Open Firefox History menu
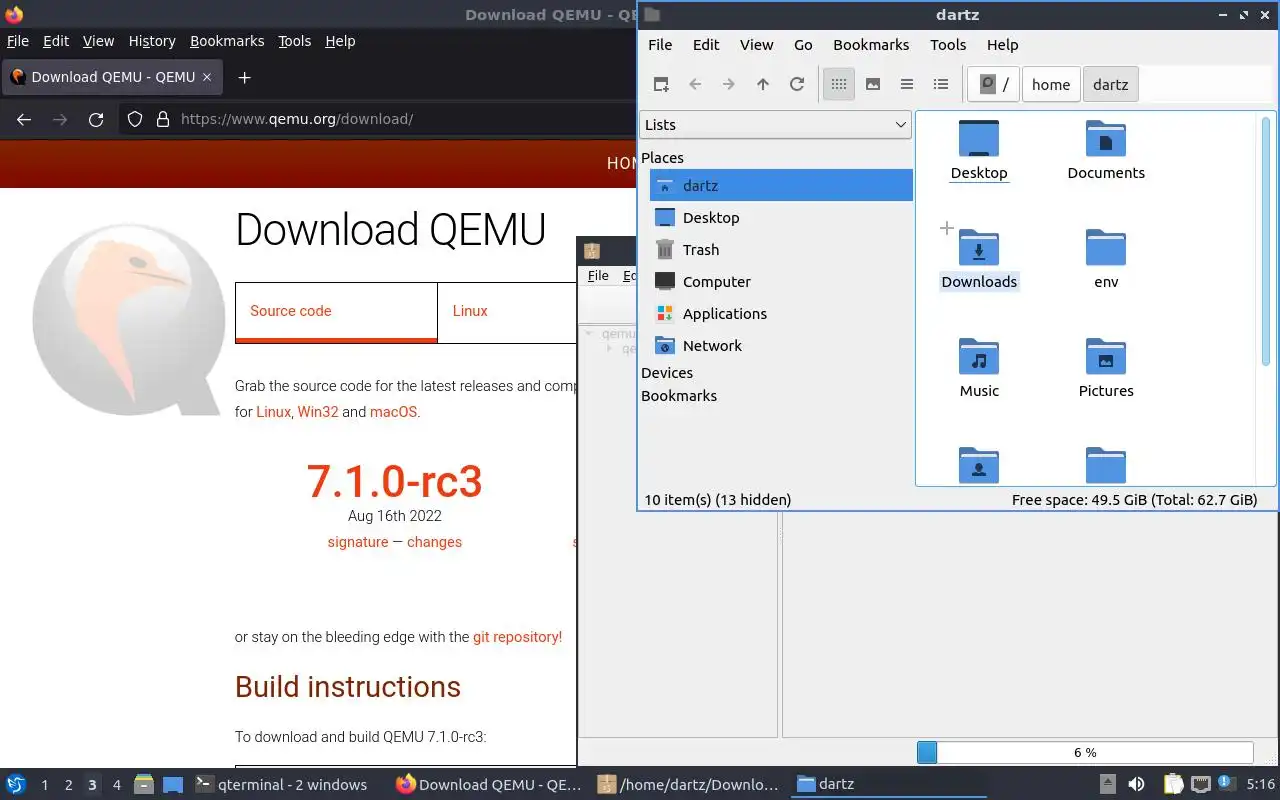 tap(152, 41)
